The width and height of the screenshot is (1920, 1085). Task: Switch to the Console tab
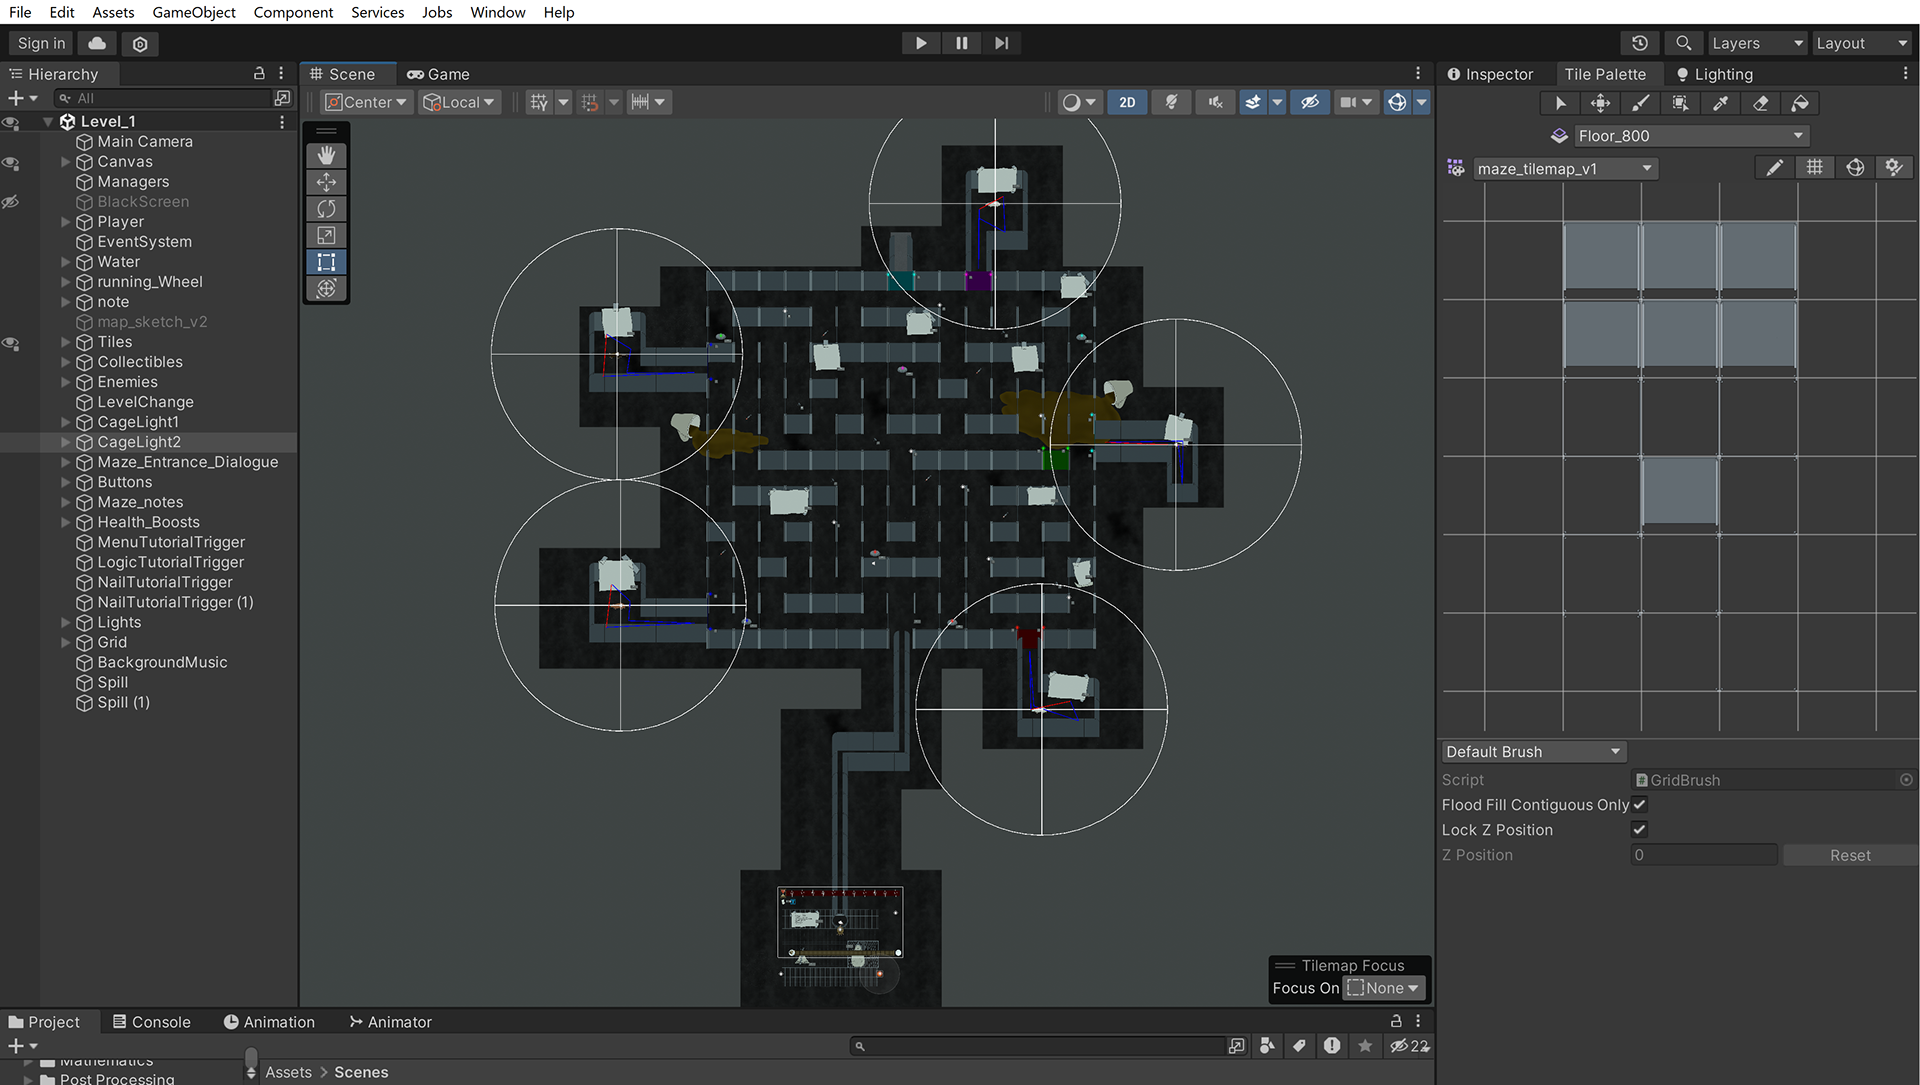point(151,1022)
